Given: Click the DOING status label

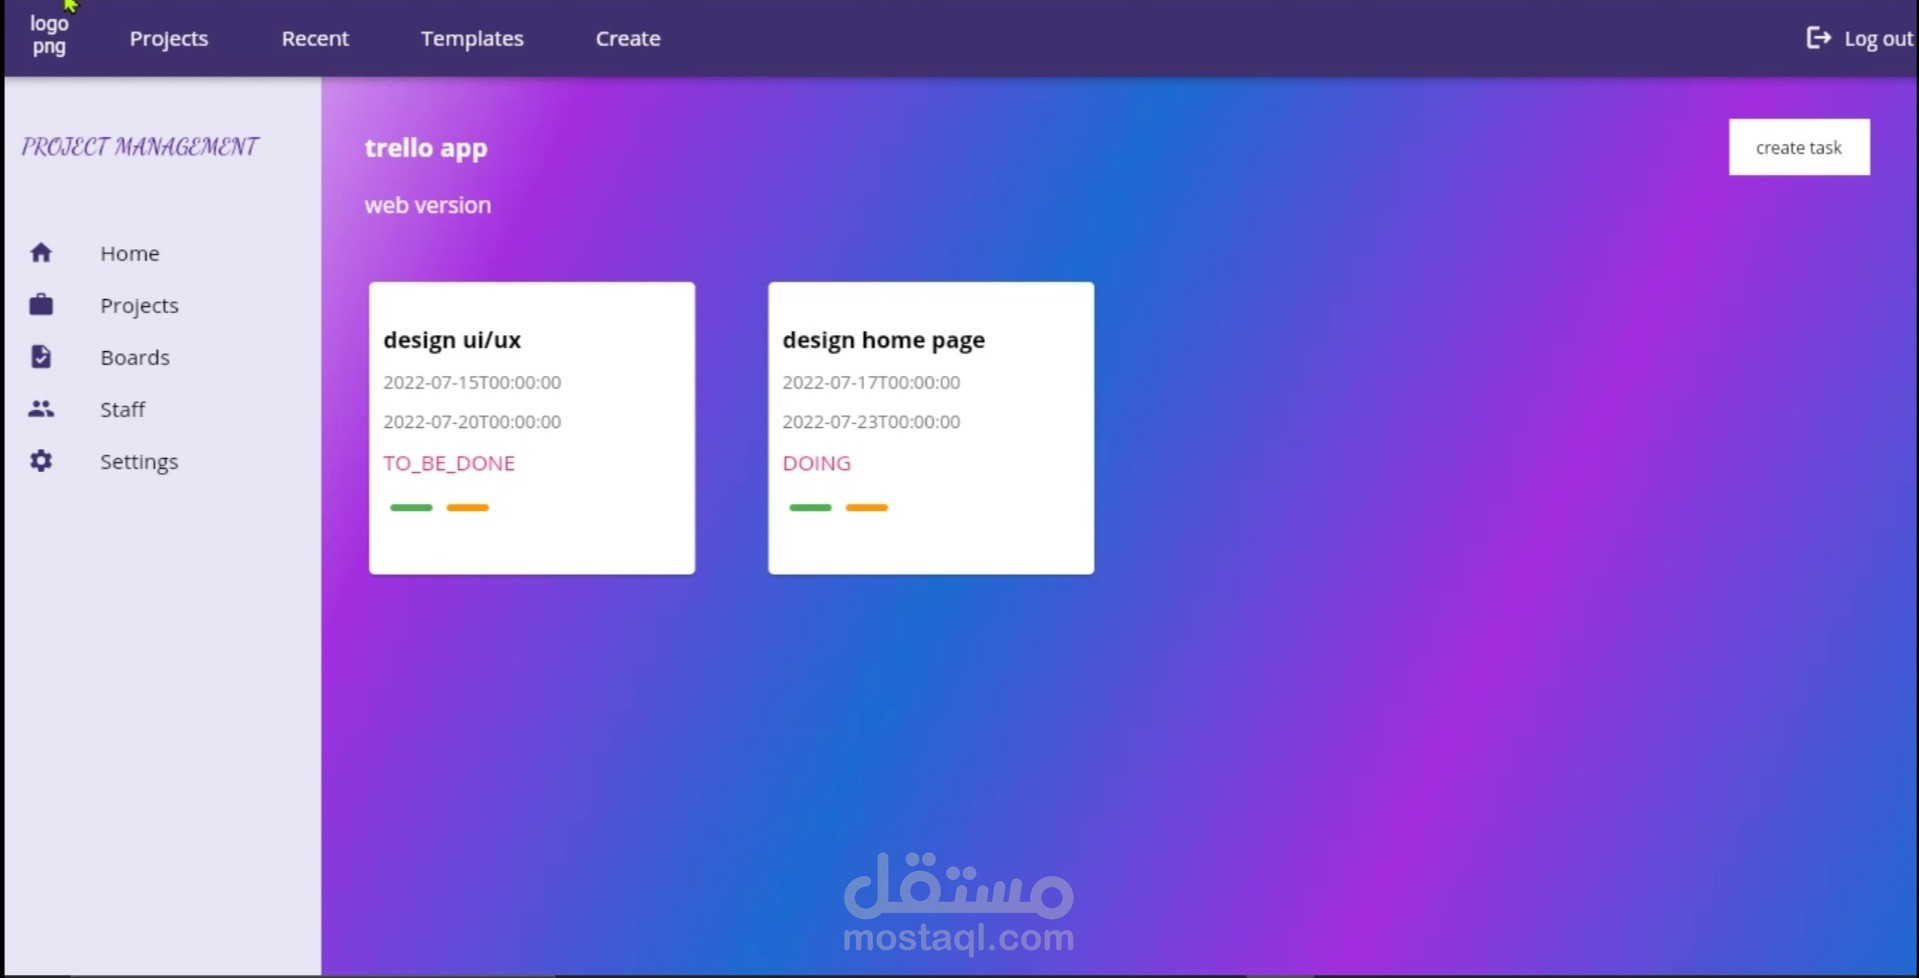Looking at the screenshot, I should pos(817,463).
